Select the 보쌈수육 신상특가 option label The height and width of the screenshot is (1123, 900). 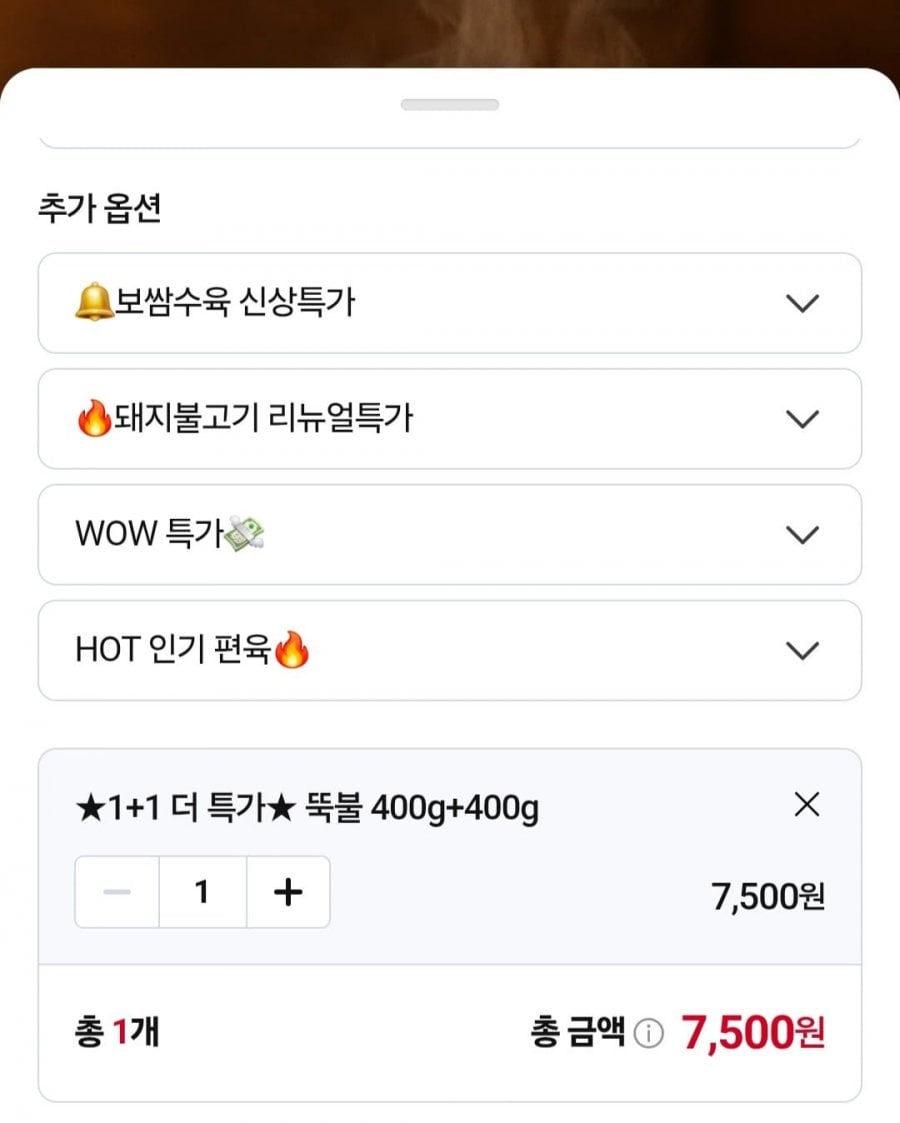(x=235, y=302)
